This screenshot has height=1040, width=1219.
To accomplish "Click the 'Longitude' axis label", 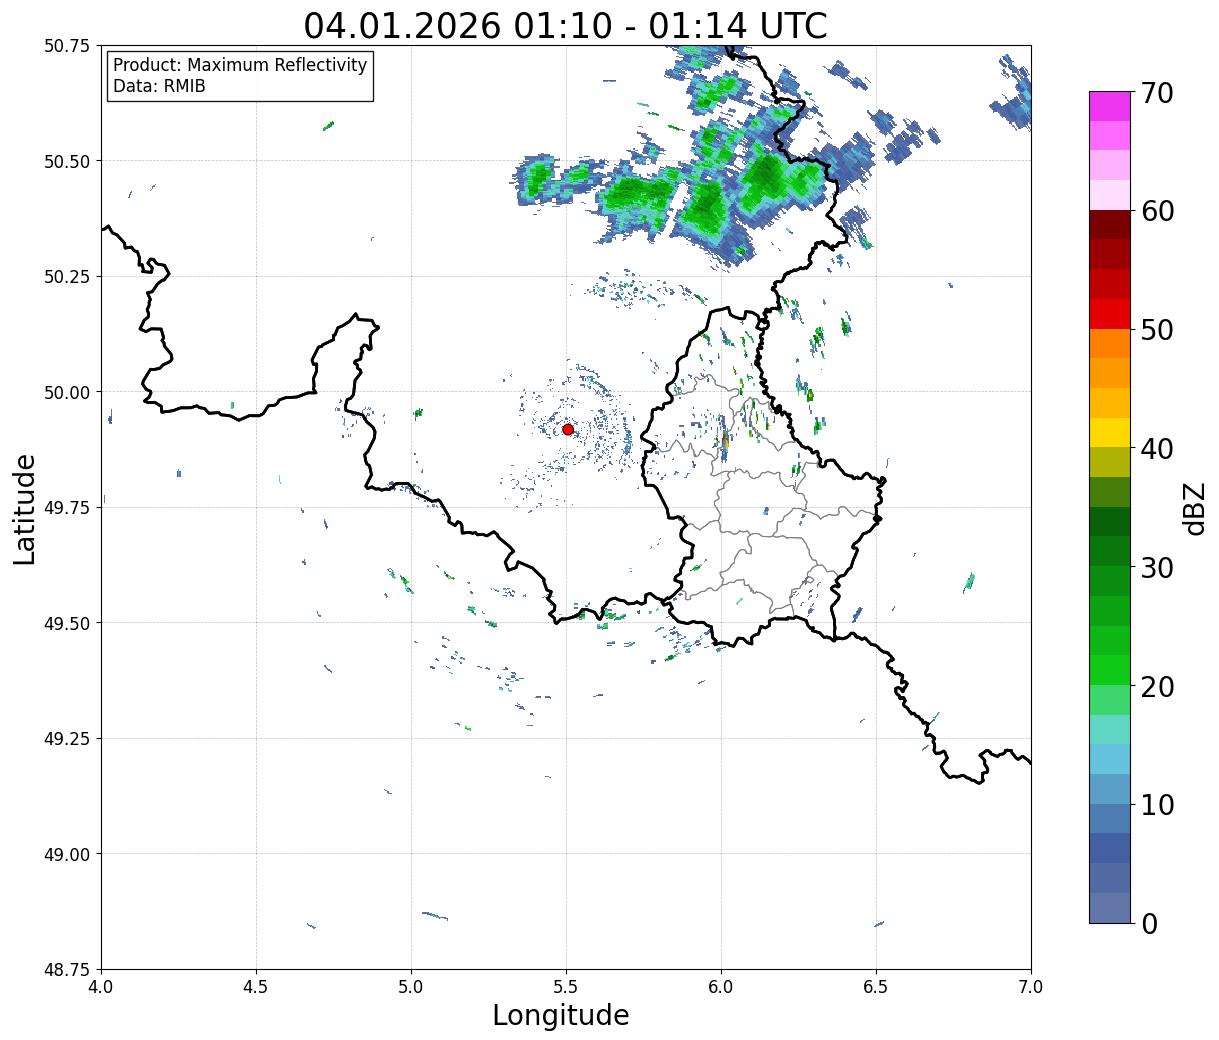I will 561,1015.
